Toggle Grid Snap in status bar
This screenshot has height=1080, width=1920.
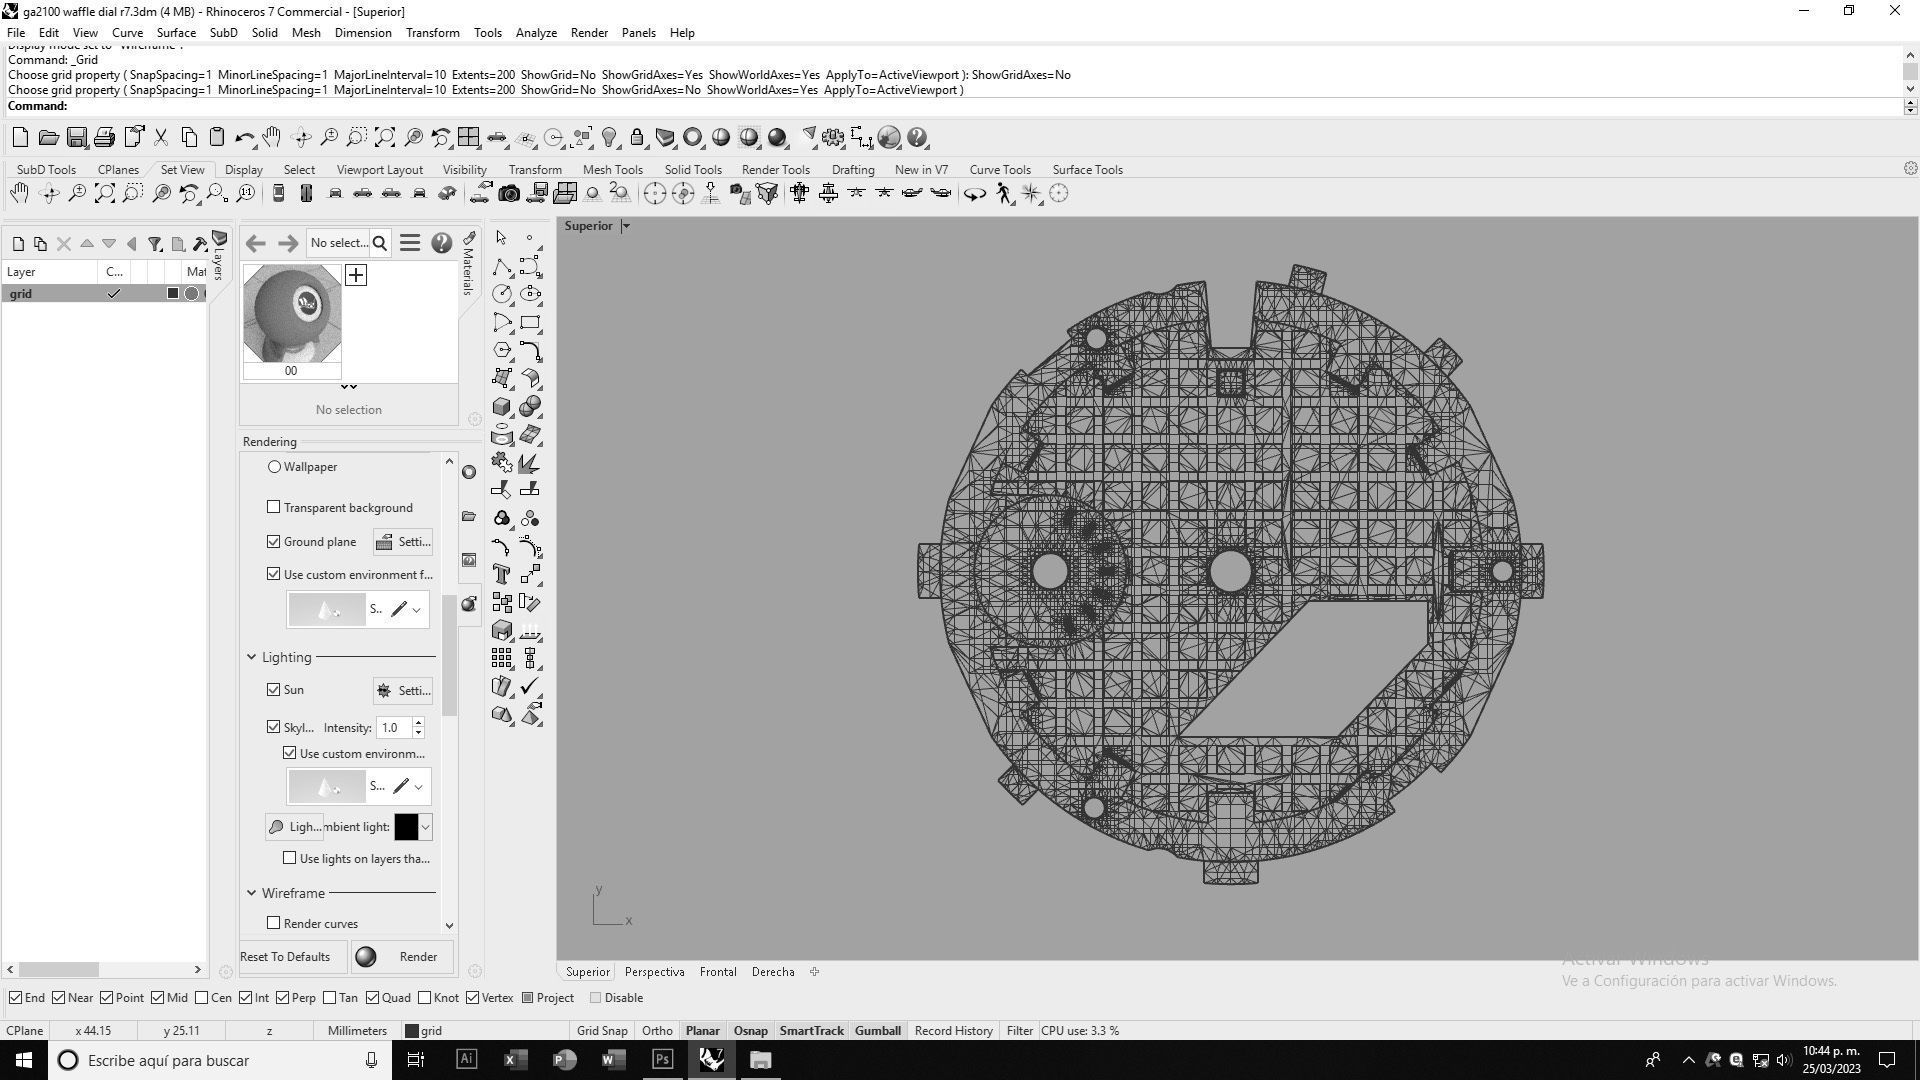click(x=602, y=1031)
